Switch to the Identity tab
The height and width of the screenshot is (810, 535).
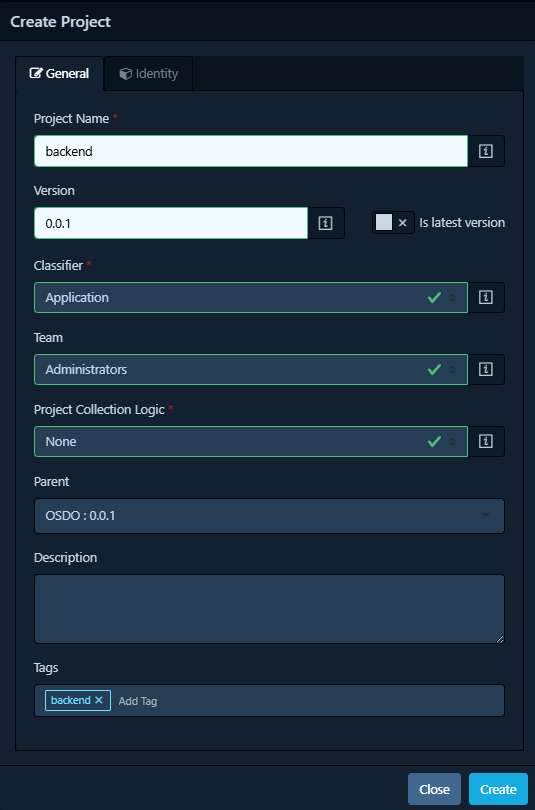click(x=149, y=74)
